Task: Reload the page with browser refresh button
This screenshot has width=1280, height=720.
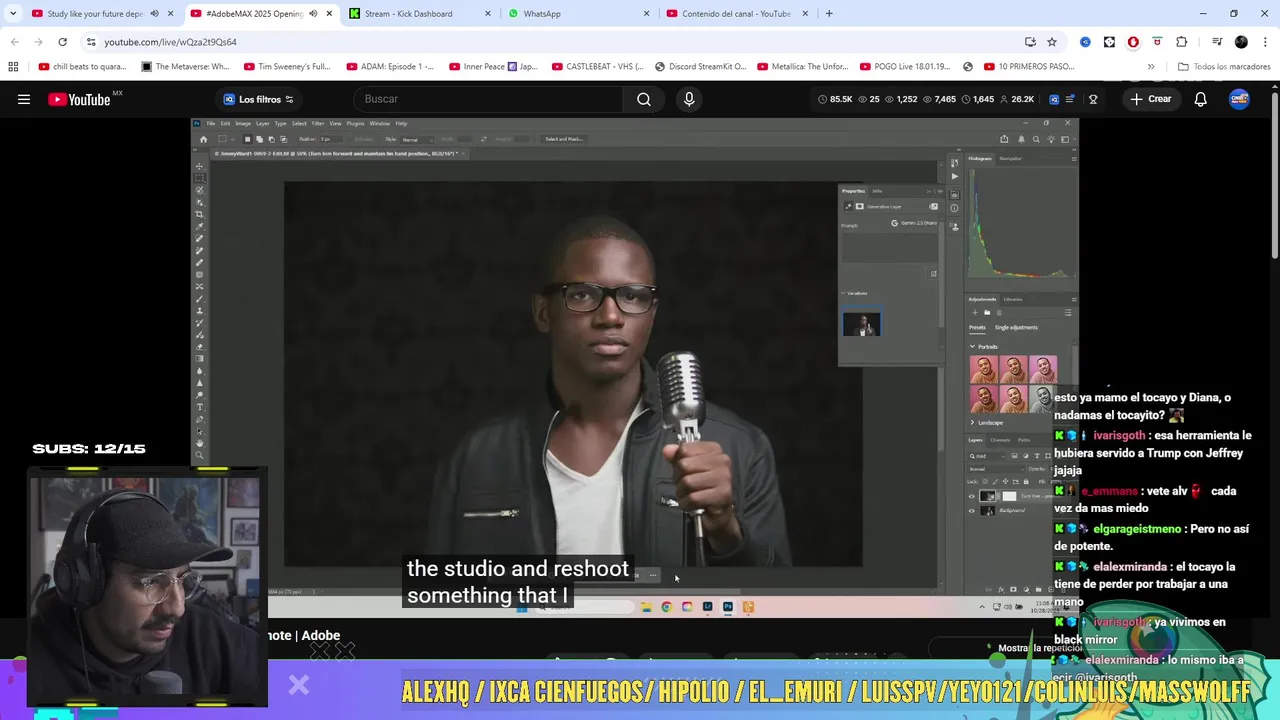Action: [x=62, y=42]
